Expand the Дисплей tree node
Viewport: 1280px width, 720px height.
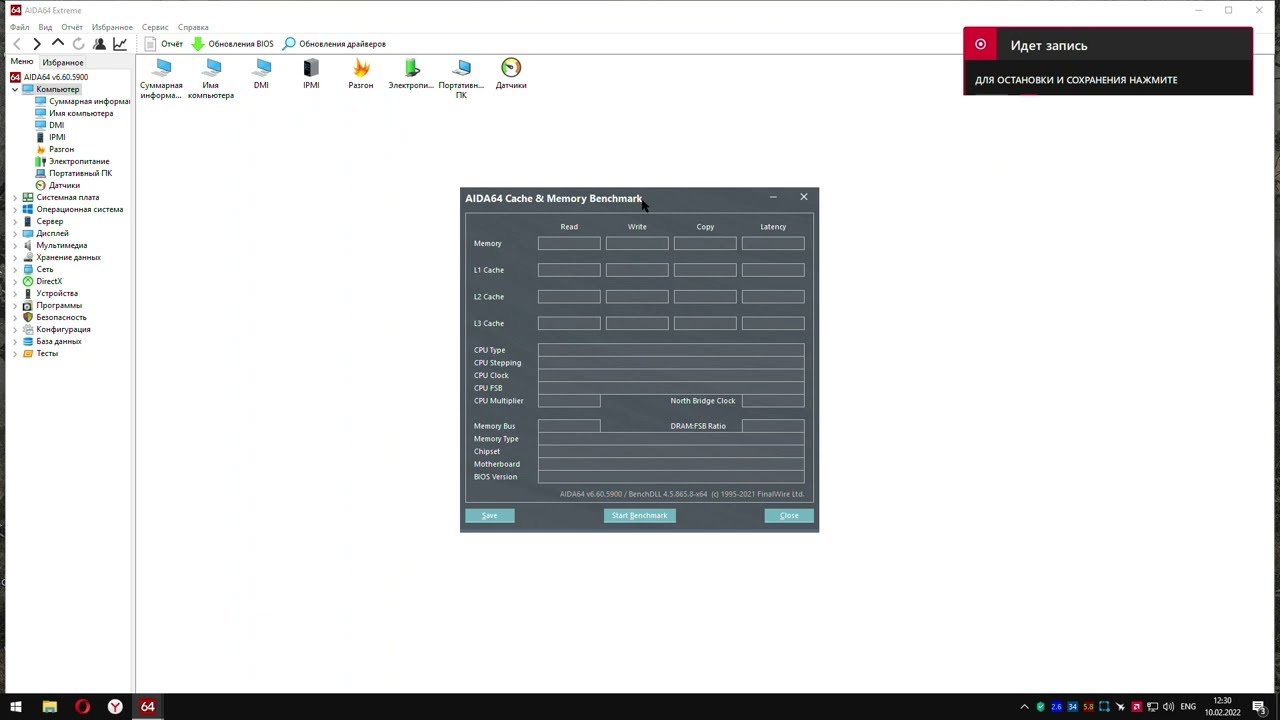[x=15, y=233]
